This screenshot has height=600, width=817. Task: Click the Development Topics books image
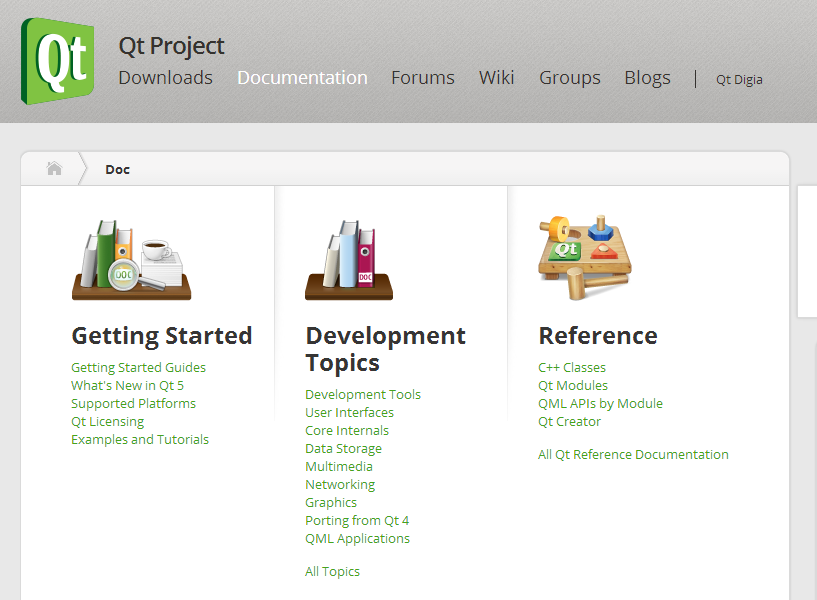tap(349, 260)
